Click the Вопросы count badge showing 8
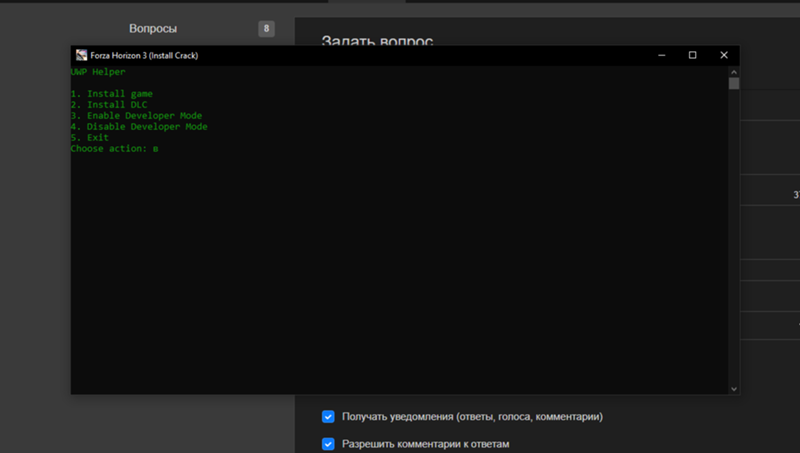 (266, 29)
